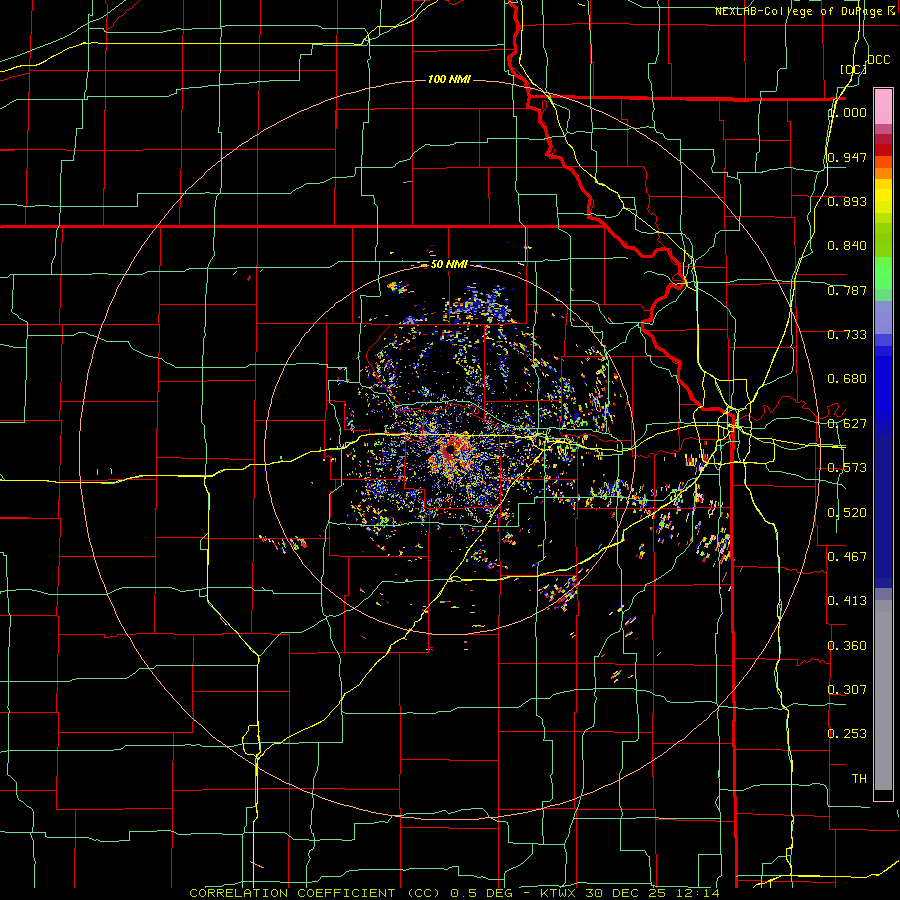Click the 0.680 scale value
Image resolution: width=900 pixels, height=900 pixels.
click(847, 379)
